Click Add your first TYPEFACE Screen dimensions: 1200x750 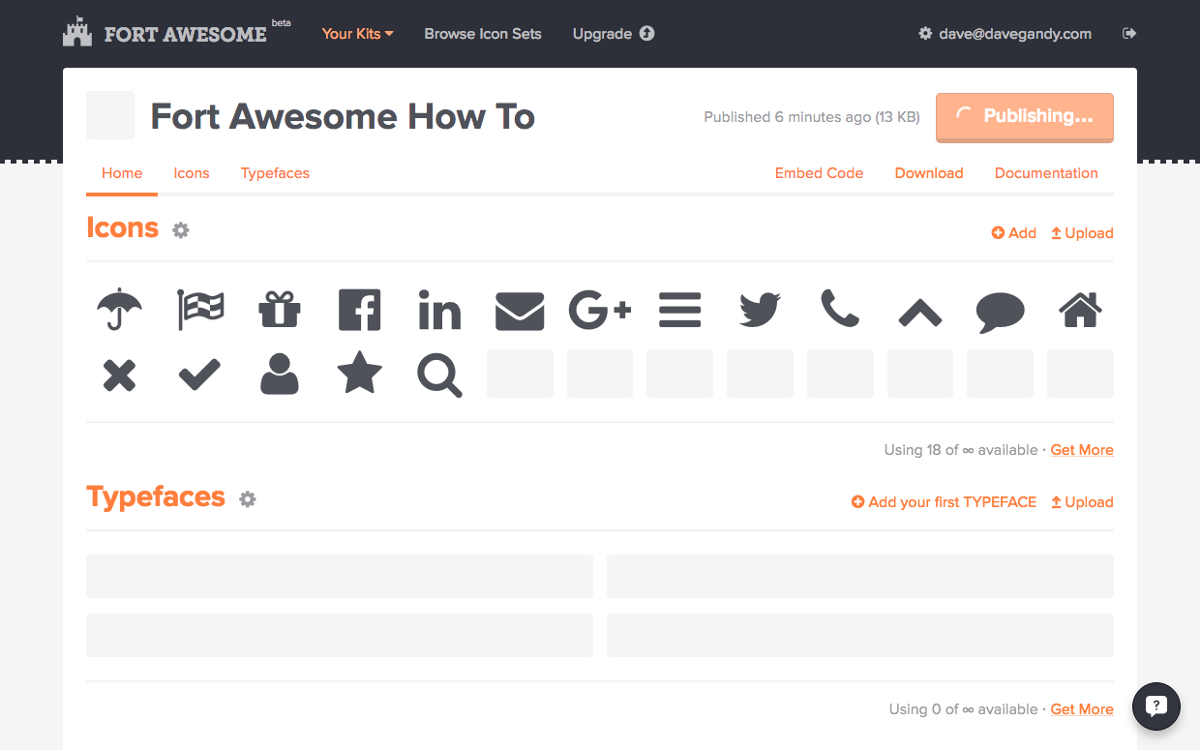pyautogui.click(x=943, y=501)
